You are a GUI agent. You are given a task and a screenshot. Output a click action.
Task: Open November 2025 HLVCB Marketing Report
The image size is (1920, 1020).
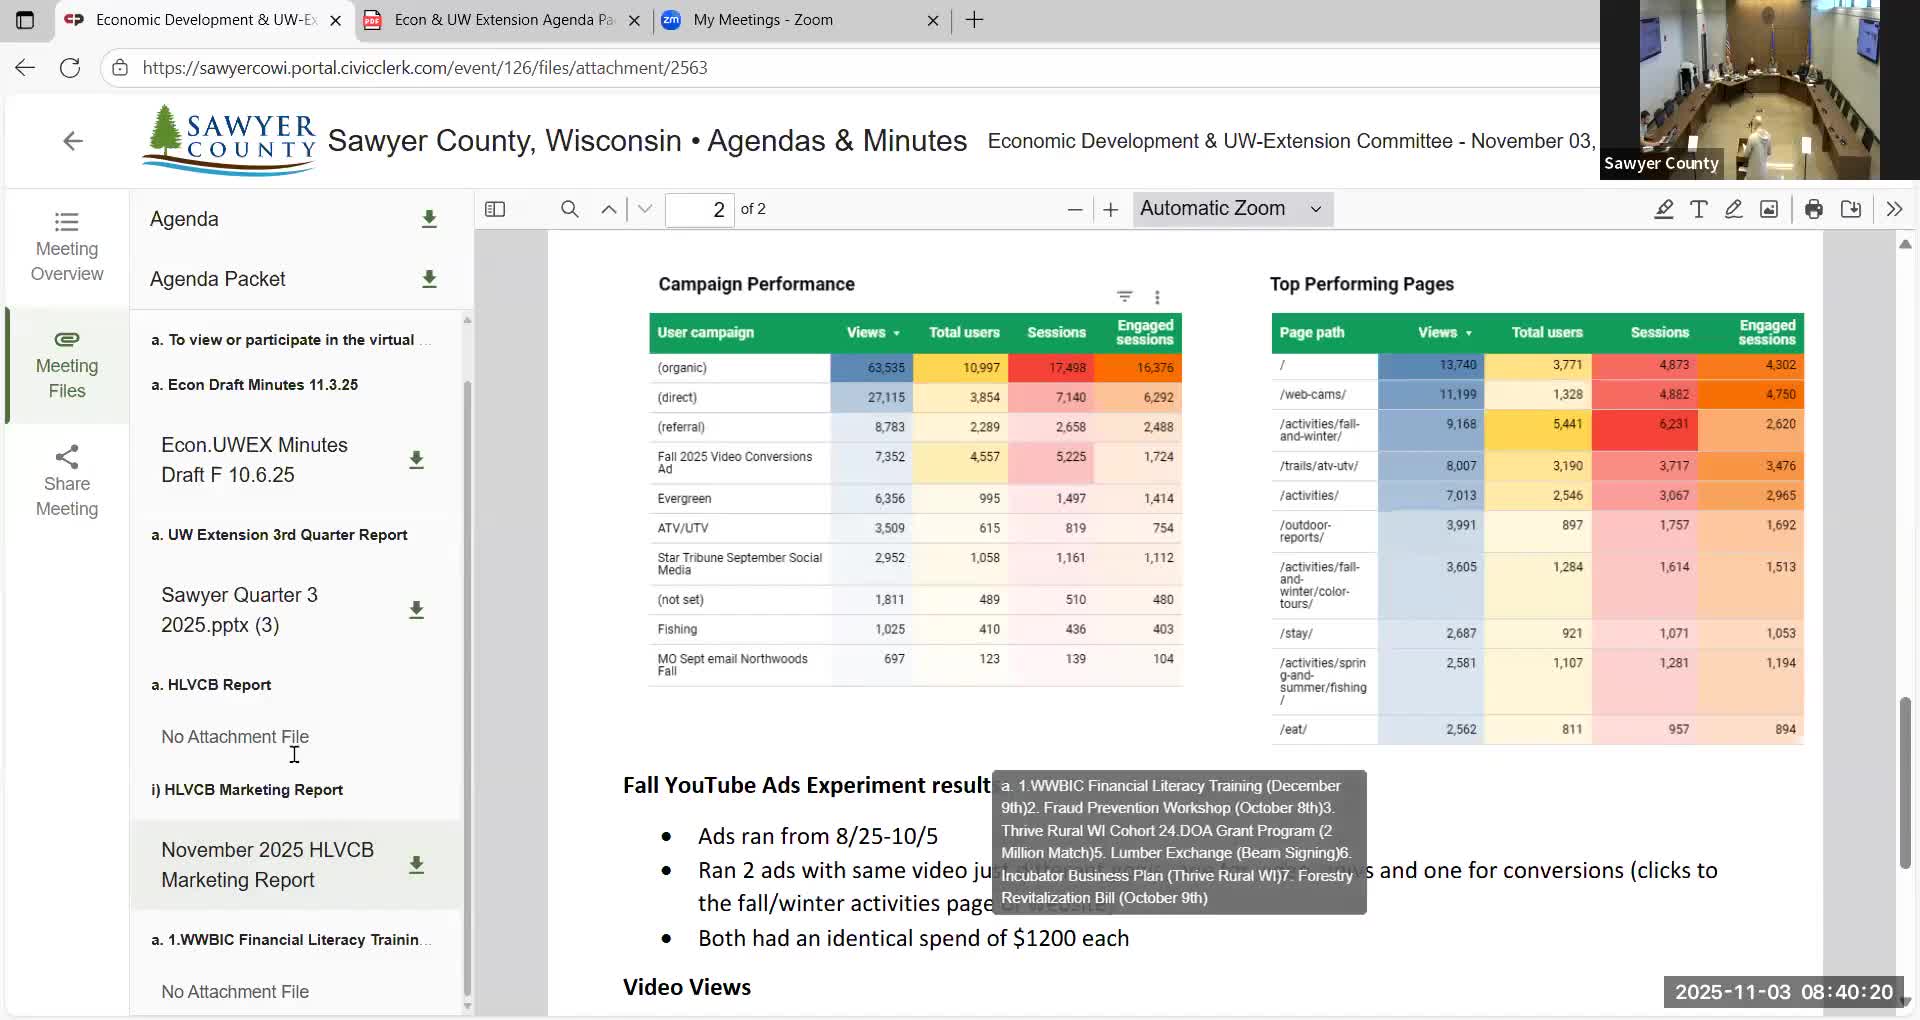pos(267,865)
